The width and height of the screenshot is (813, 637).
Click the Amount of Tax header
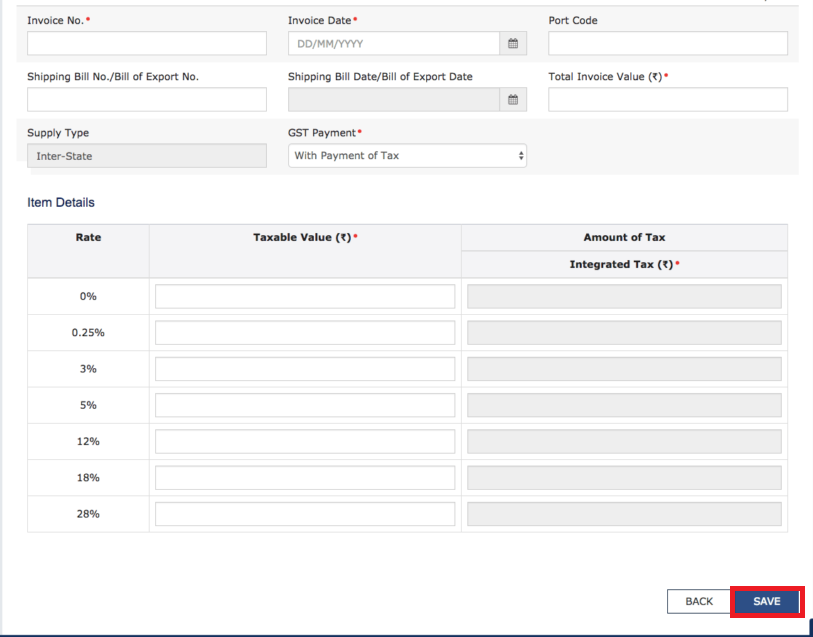pyautogui.click(x=624, y=237)
